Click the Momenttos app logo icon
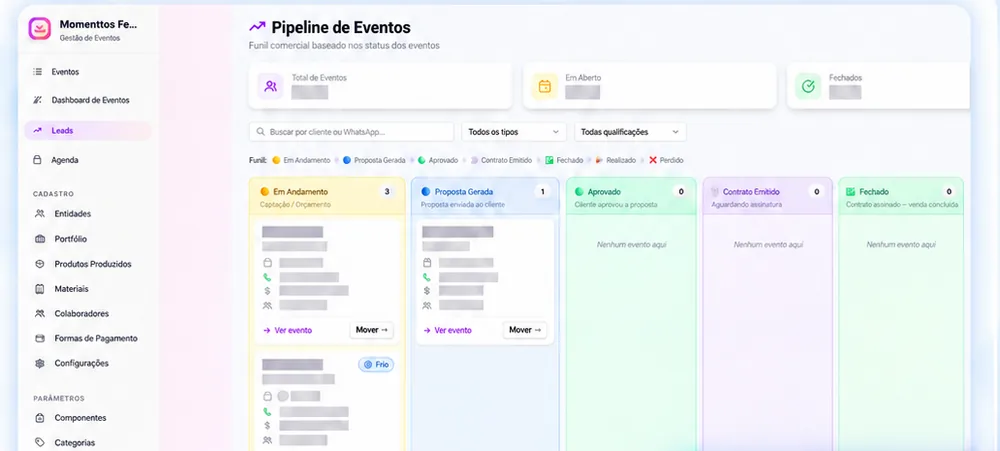 pos(40,29)
